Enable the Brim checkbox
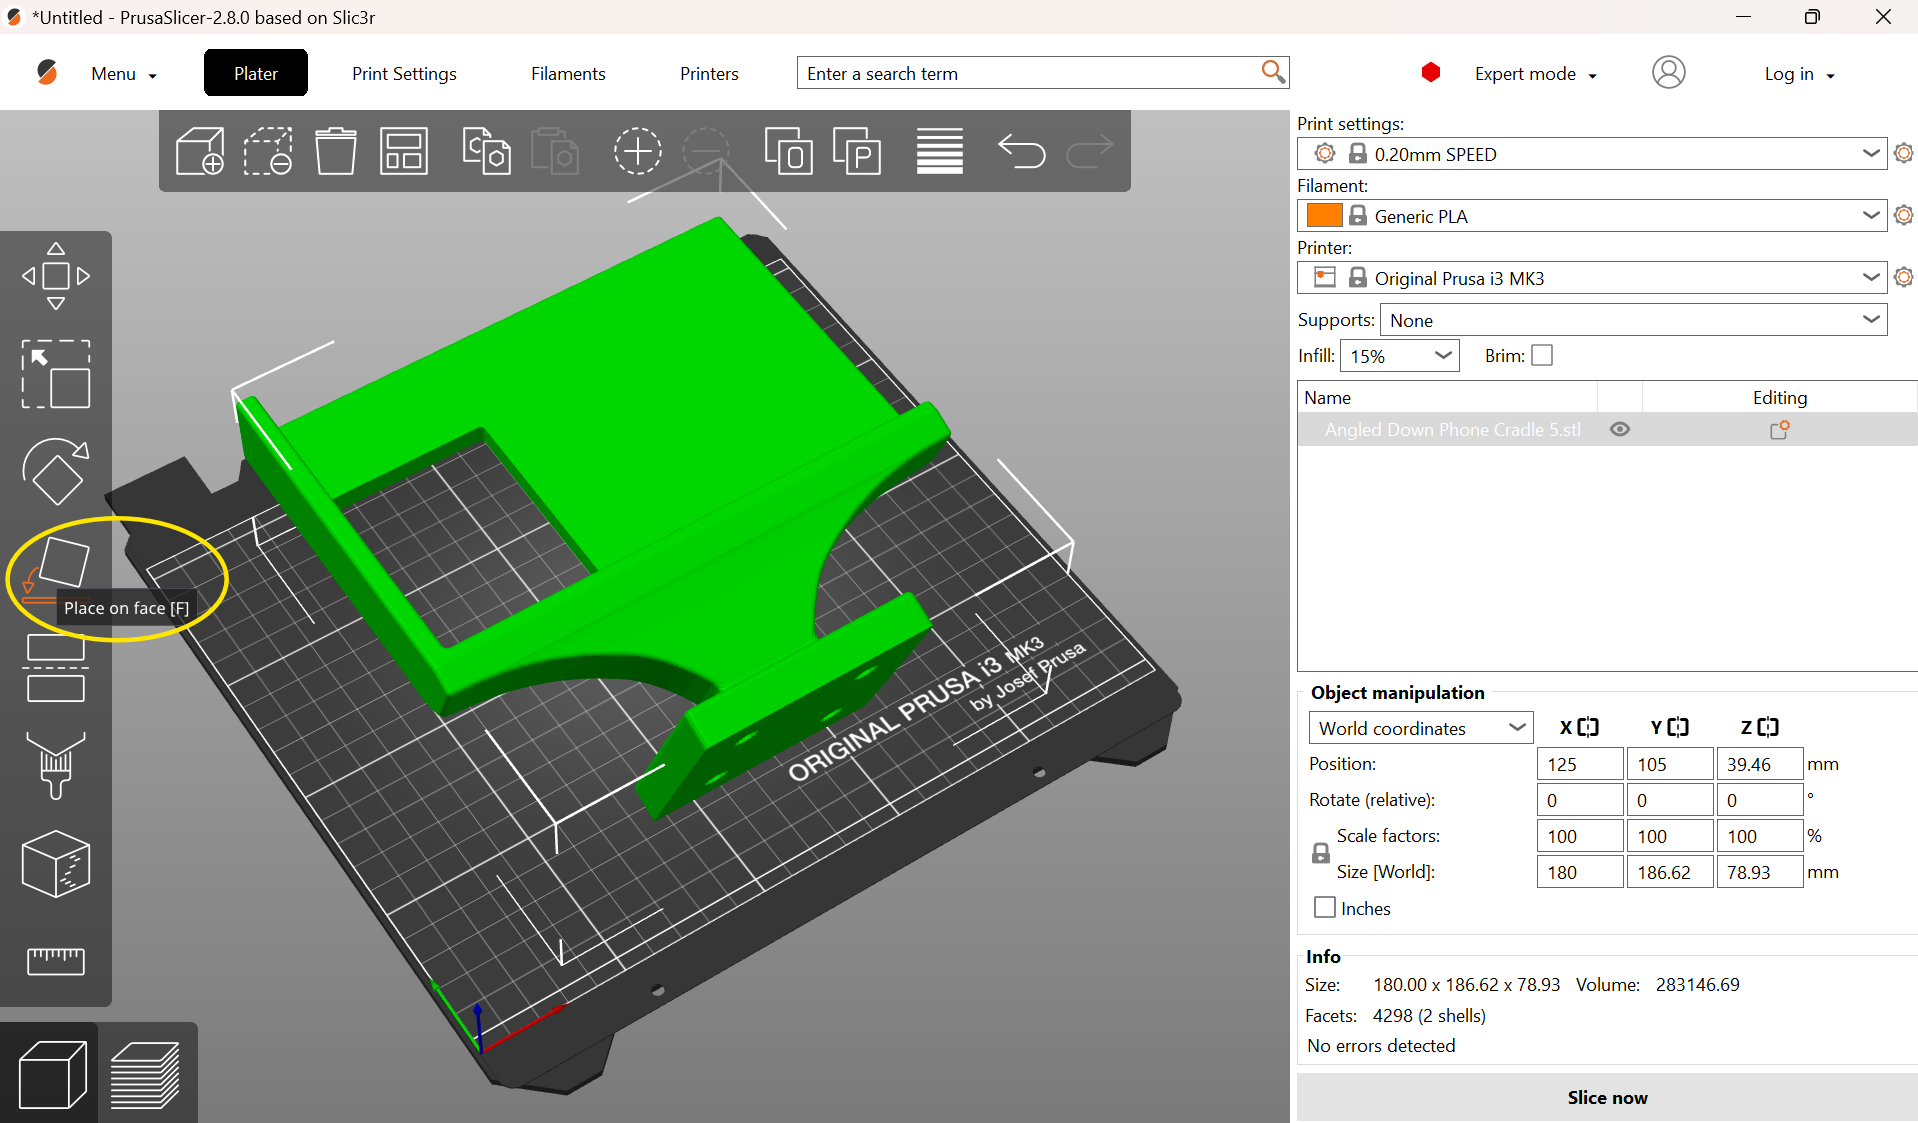This screenshot has height=1123, width=1918. (1542, 355)
